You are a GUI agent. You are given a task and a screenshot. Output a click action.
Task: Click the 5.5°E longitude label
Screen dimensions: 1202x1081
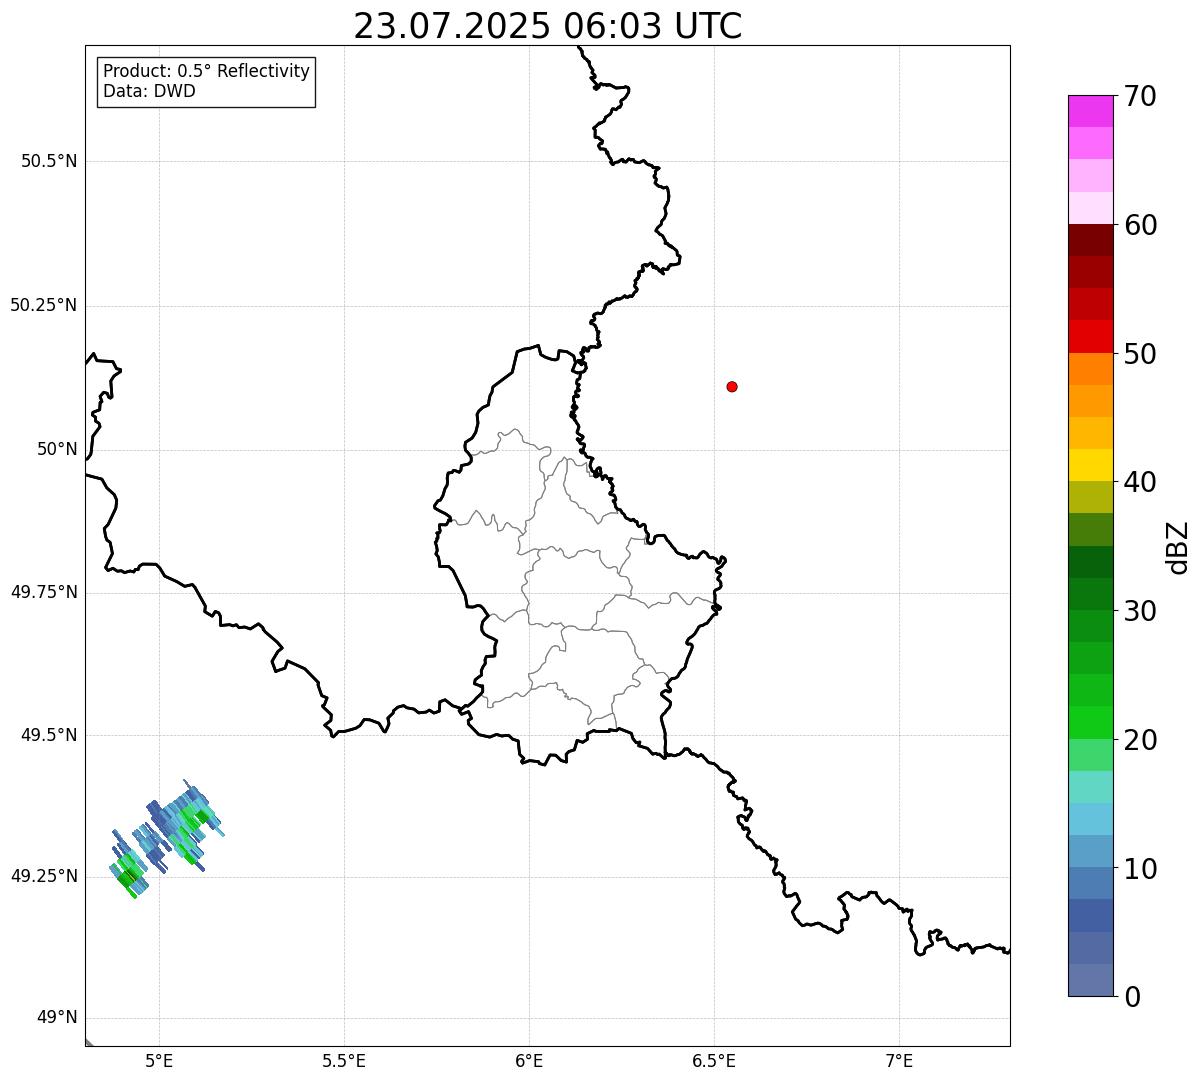(344, 1060)
